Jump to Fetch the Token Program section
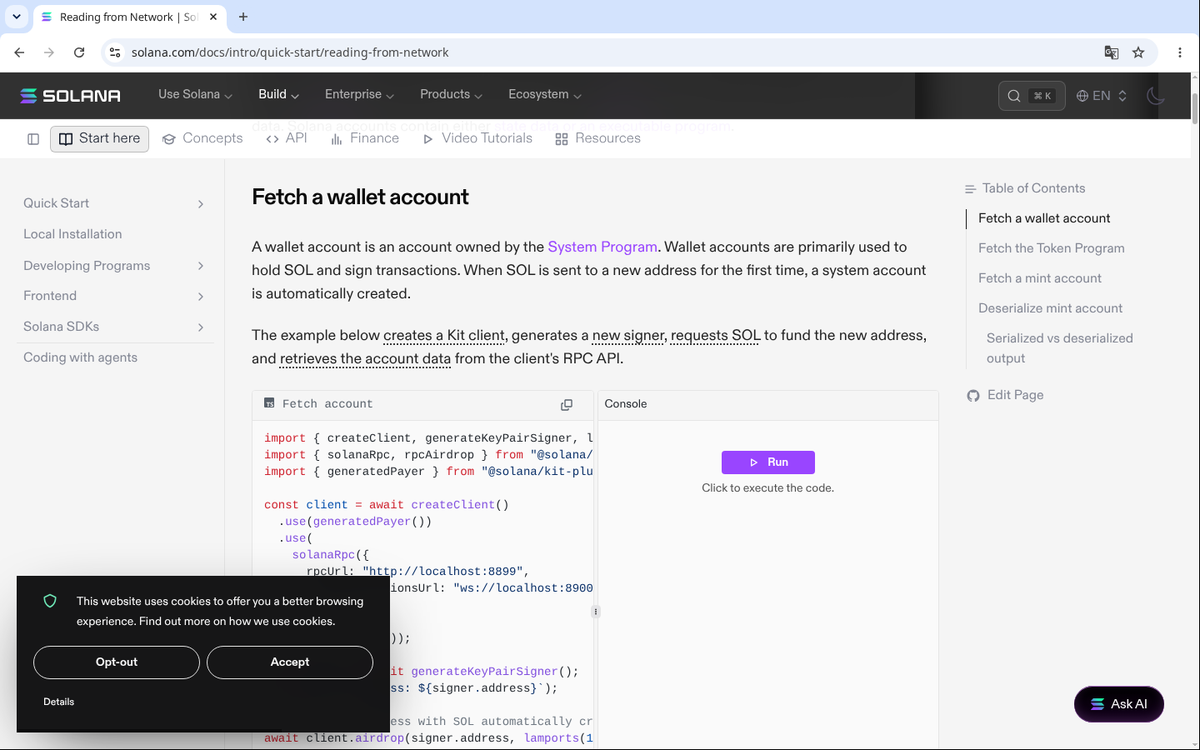Viewport: 1200px width, 750px height. pos(1051,248)
